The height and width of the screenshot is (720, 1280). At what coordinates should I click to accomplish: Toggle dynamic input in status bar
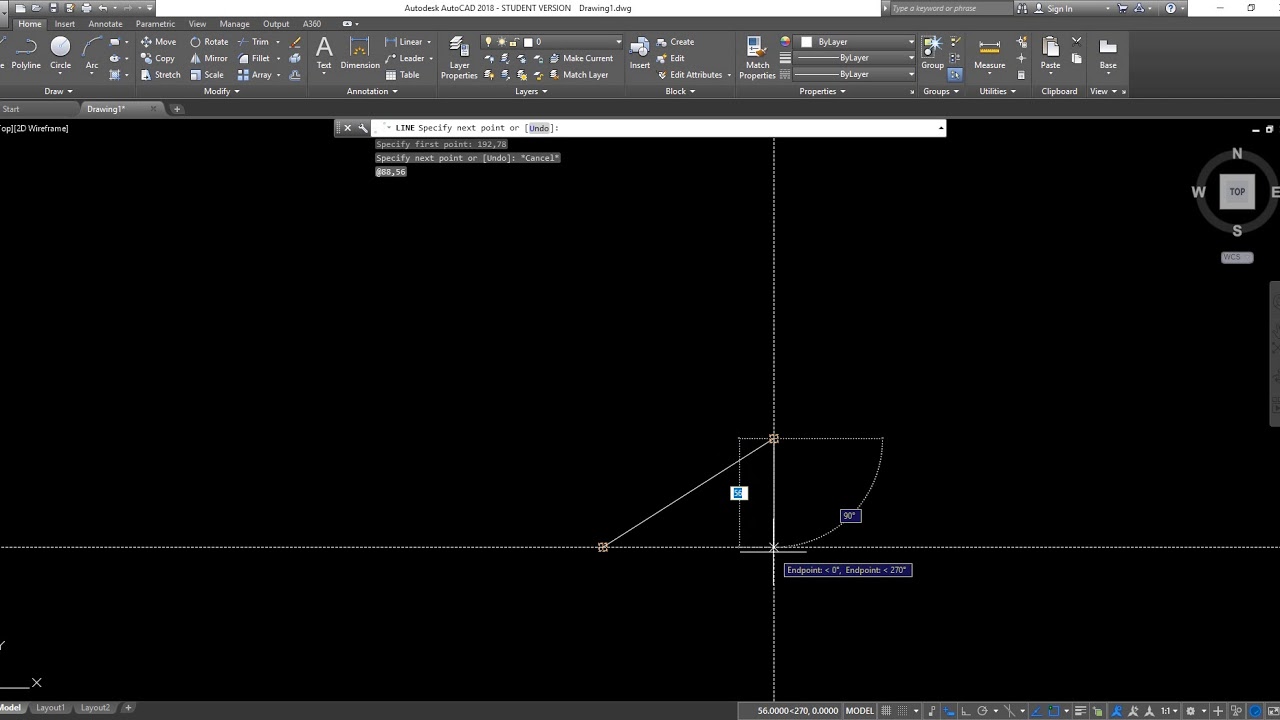coord(947,710)
